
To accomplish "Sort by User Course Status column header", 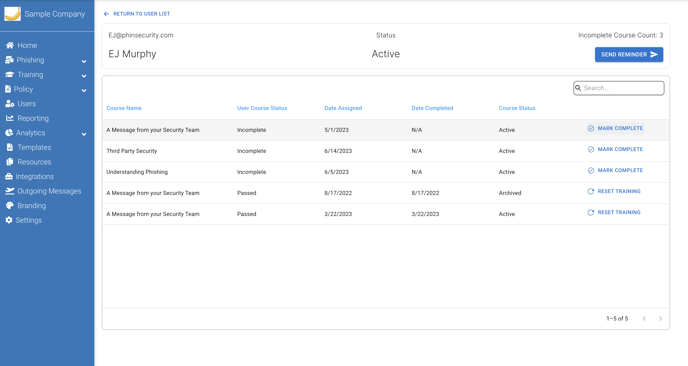I will point(262,108).
